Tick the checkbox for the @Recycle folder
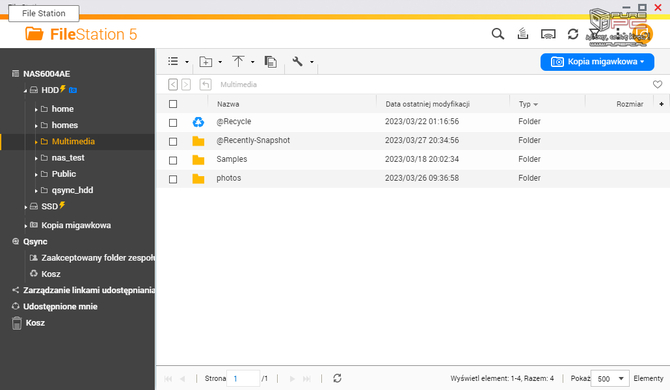 [173, 123]
